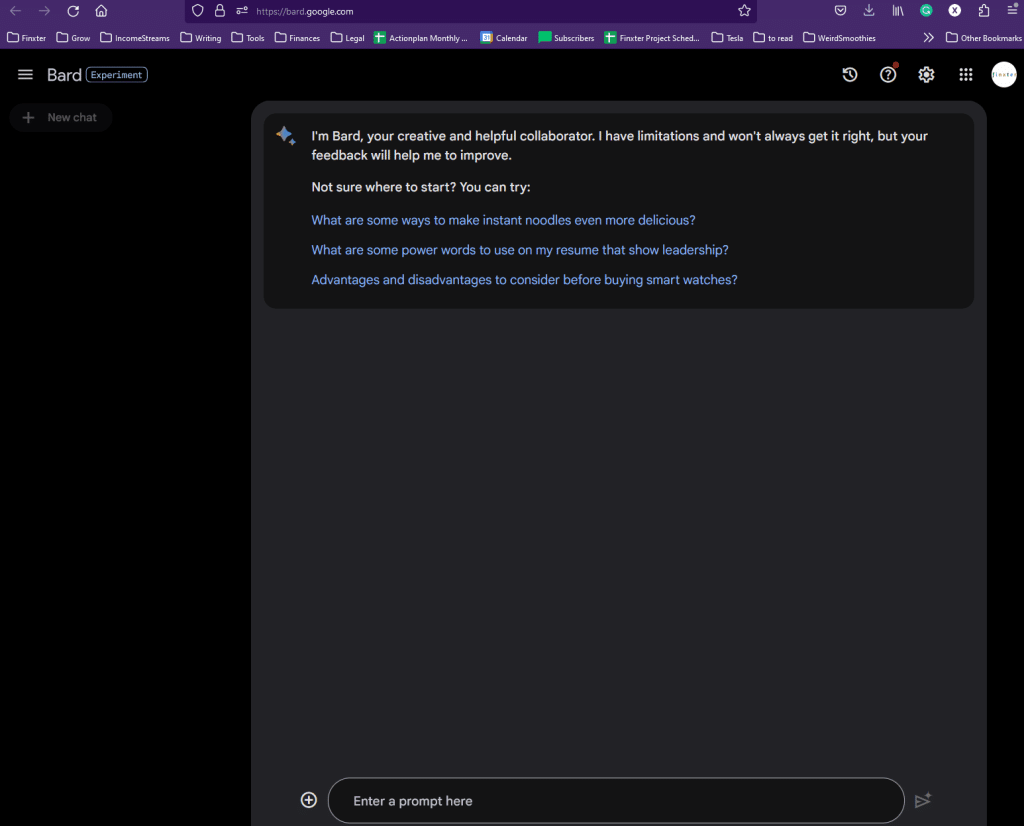1024x826 pixels.
Task: Open Other Bookmarks folder
Action: click(984, 38)
